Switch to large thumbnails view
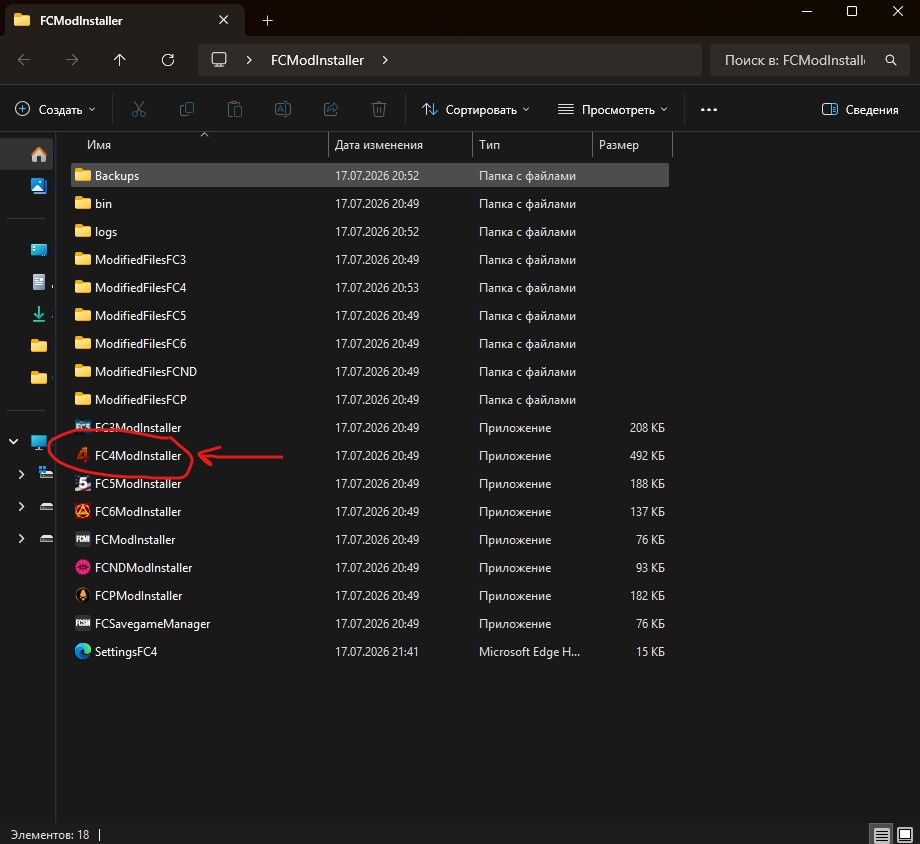The width and height of the screenshot is (920, 844). tap(905, 834)
